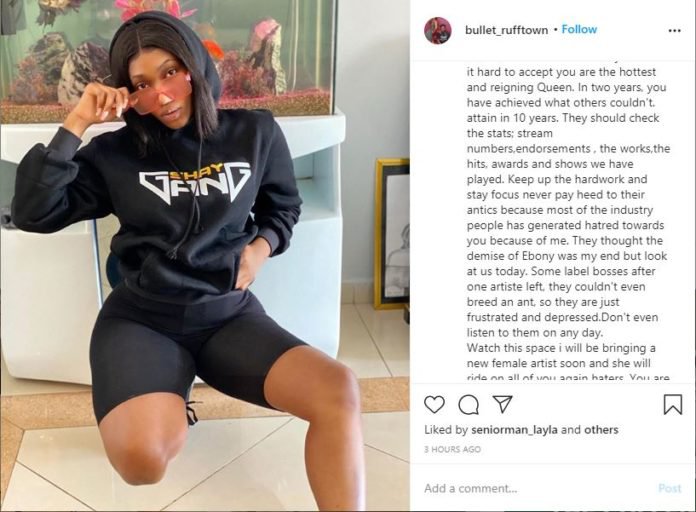The height and width of the screenshot is (512, 696).
Task: Save post with bookmark icon
Action: tap(672, 405)
